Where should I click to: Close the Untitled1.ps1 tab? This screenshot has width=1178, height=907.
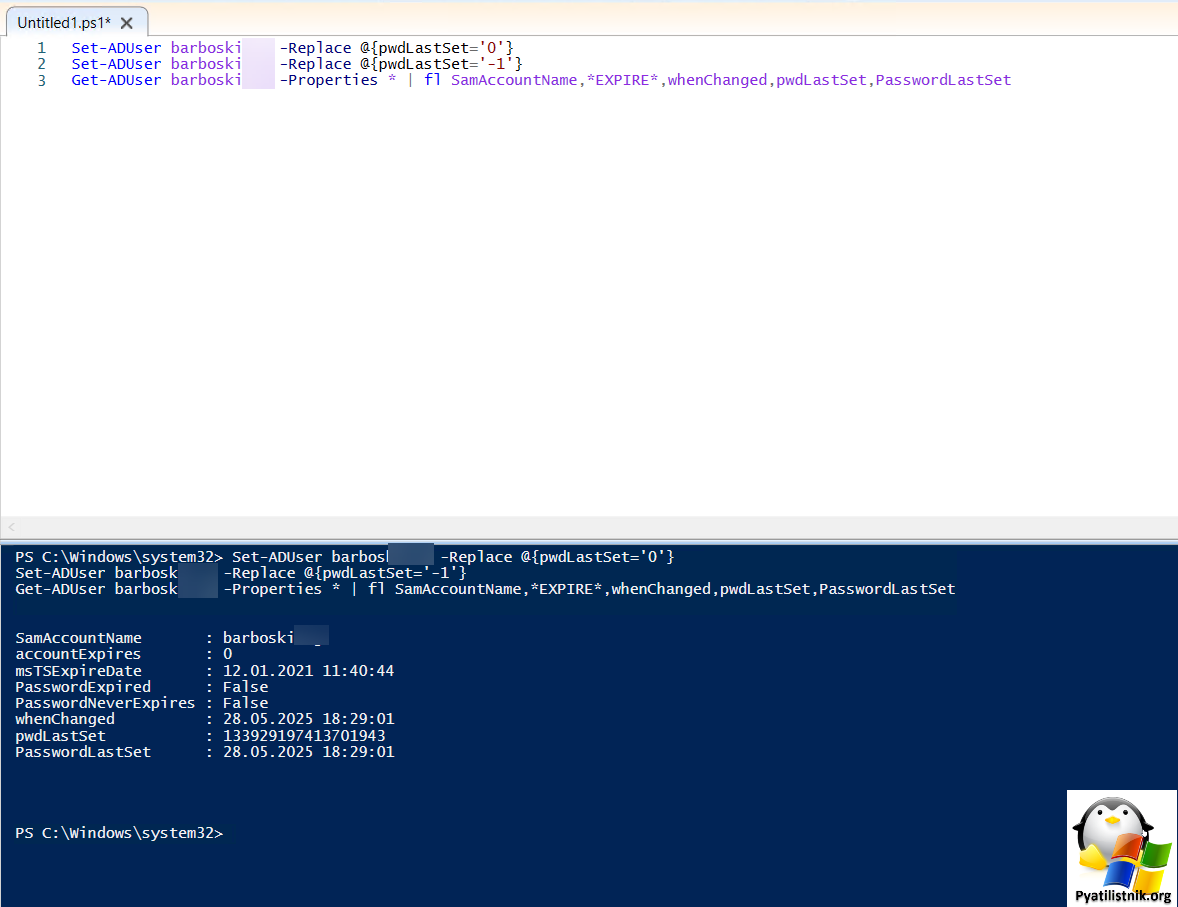pos(127,23)
